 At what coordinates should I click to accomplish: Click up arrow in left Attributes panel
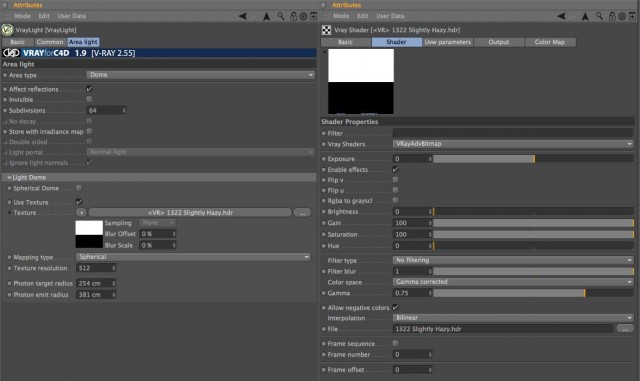(267, 16)
